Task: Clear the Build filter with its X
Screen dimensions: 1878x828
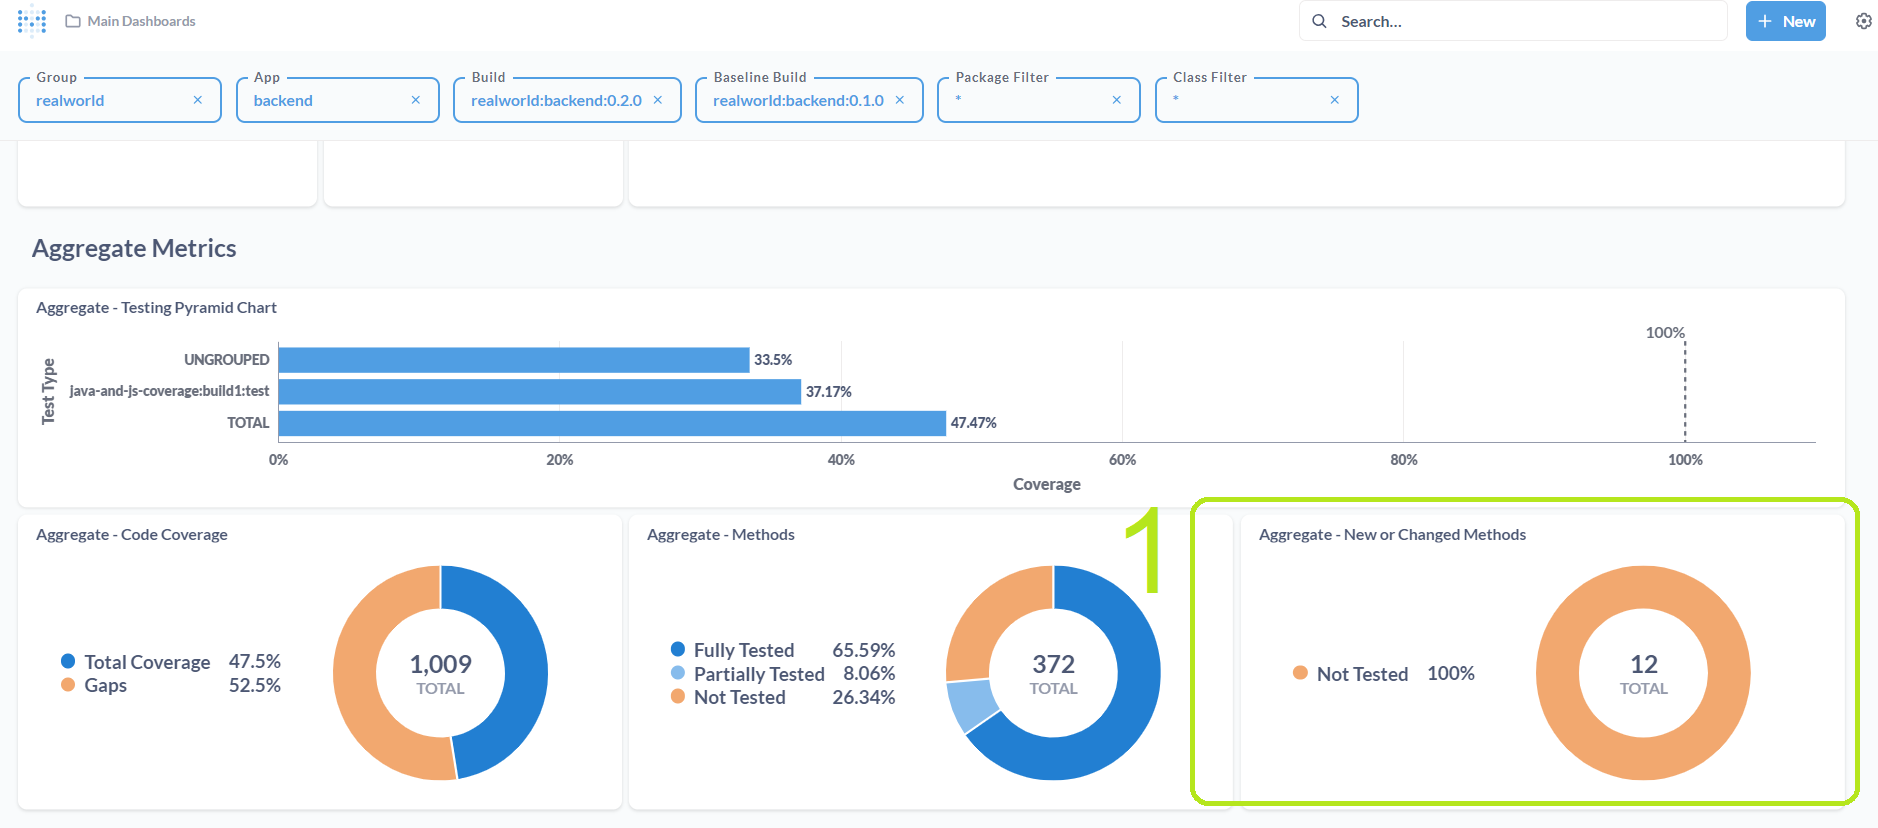Action: [658, 100]
